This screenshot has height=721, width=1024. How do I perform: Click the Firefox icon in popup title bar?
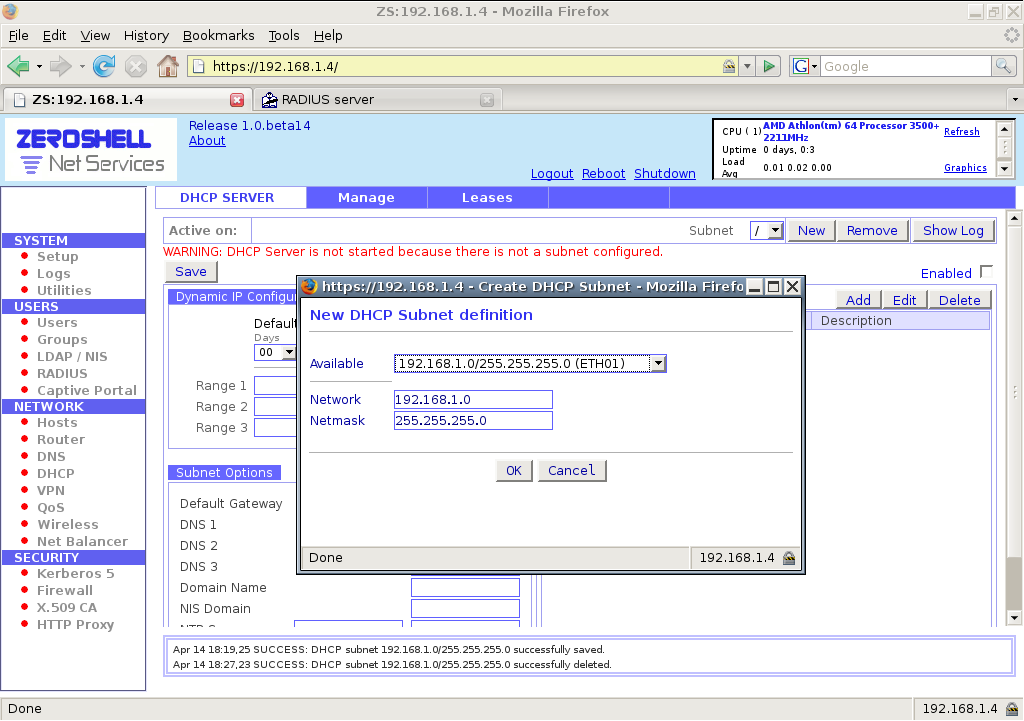point(310,286)
